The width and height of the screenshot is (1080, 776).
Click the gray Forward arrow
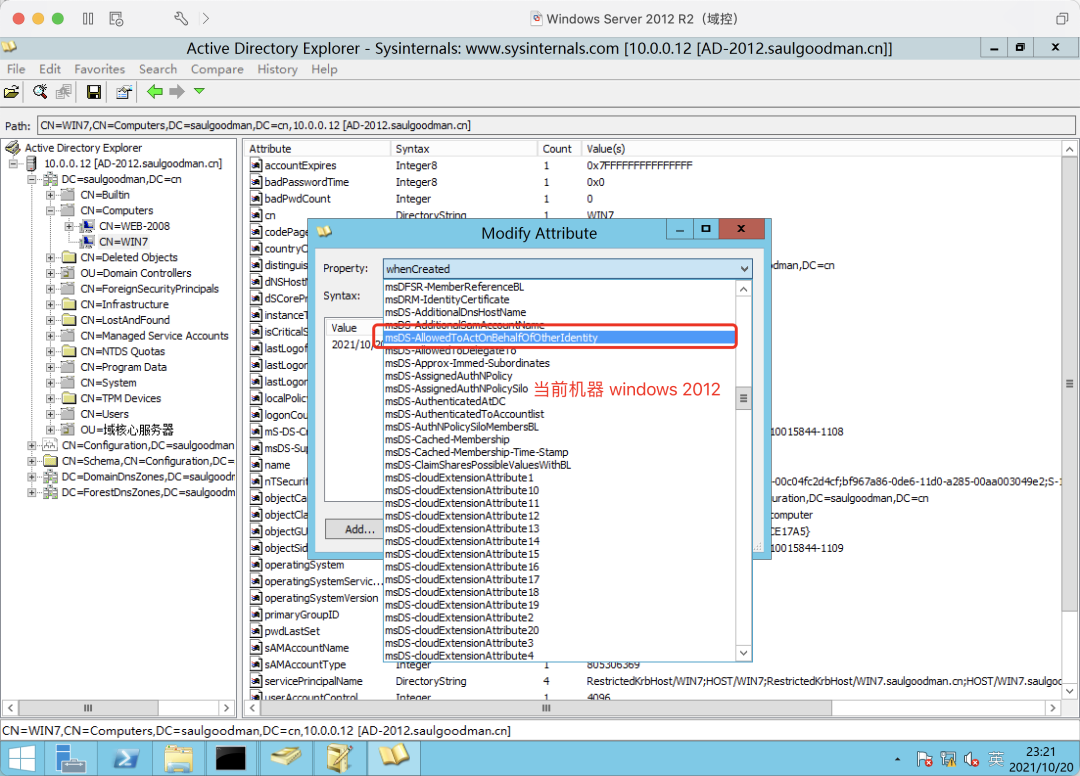click(x=177, y=91)
